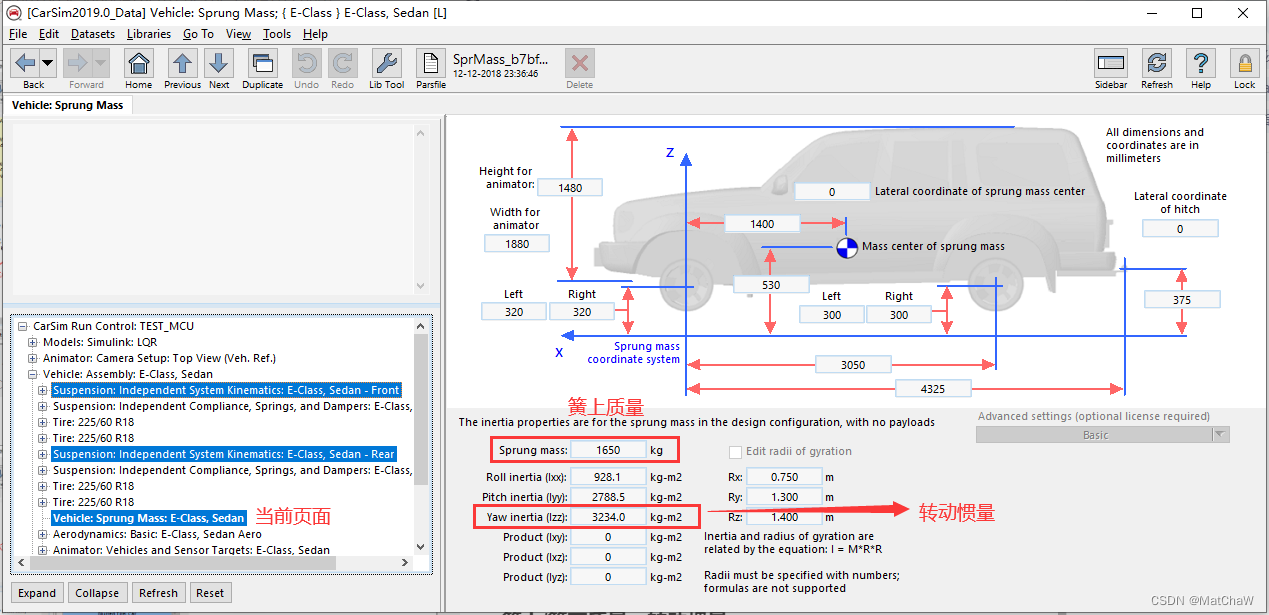
Task: Click the Collapse button below the tree
Action: coord(97,593)
